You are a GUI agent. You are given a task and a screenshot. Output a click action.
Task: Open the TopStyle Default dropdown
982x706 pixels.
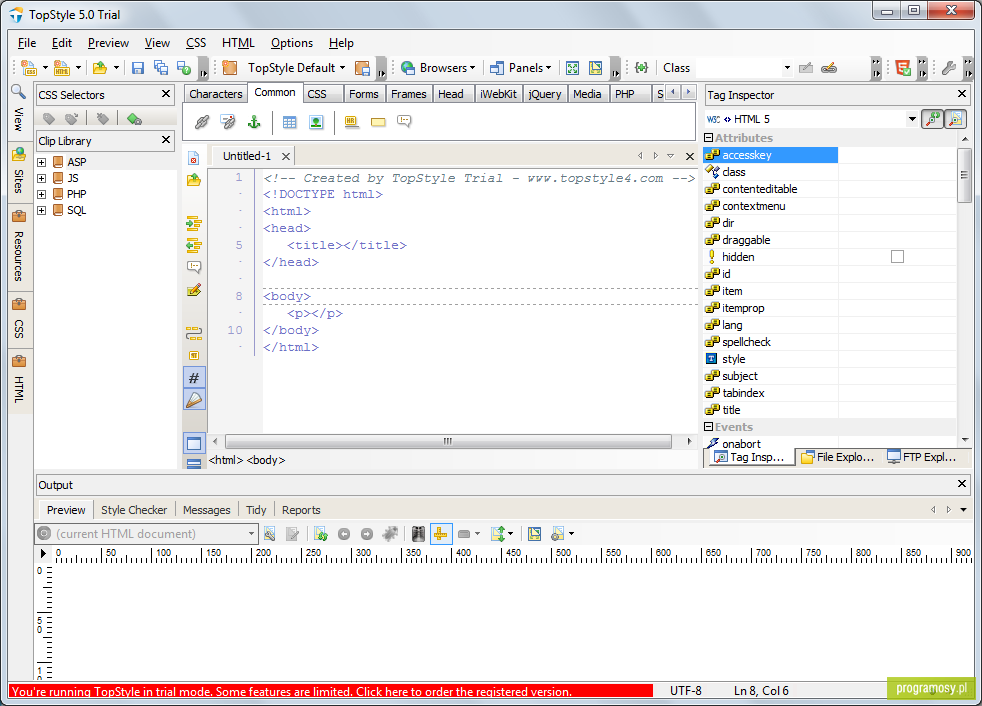pyautogui.click(x=296, y=68)
